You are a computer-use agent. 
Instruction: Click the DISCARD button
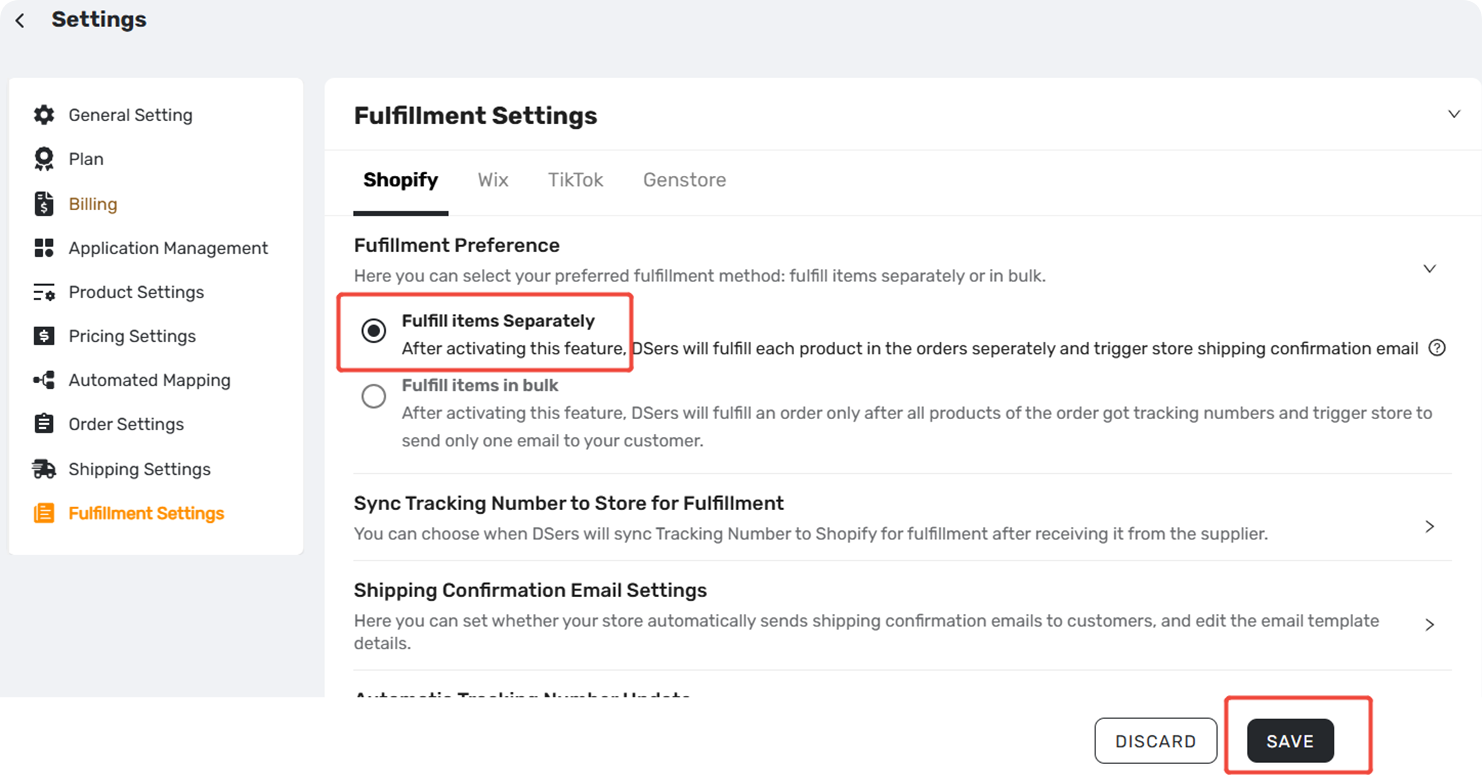pos(1156,741)
